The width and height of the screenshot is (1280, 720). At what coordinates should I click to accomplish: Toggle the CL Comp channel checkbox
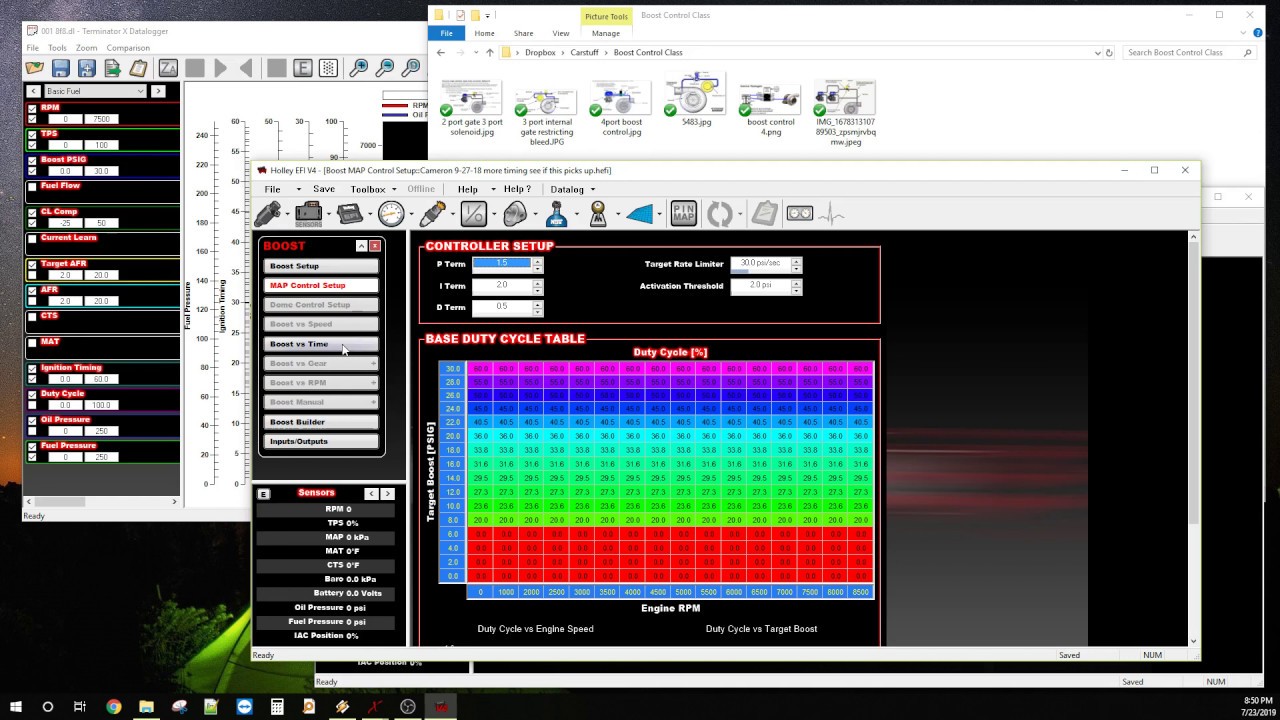pyautogui.click(x=32, y=213)
